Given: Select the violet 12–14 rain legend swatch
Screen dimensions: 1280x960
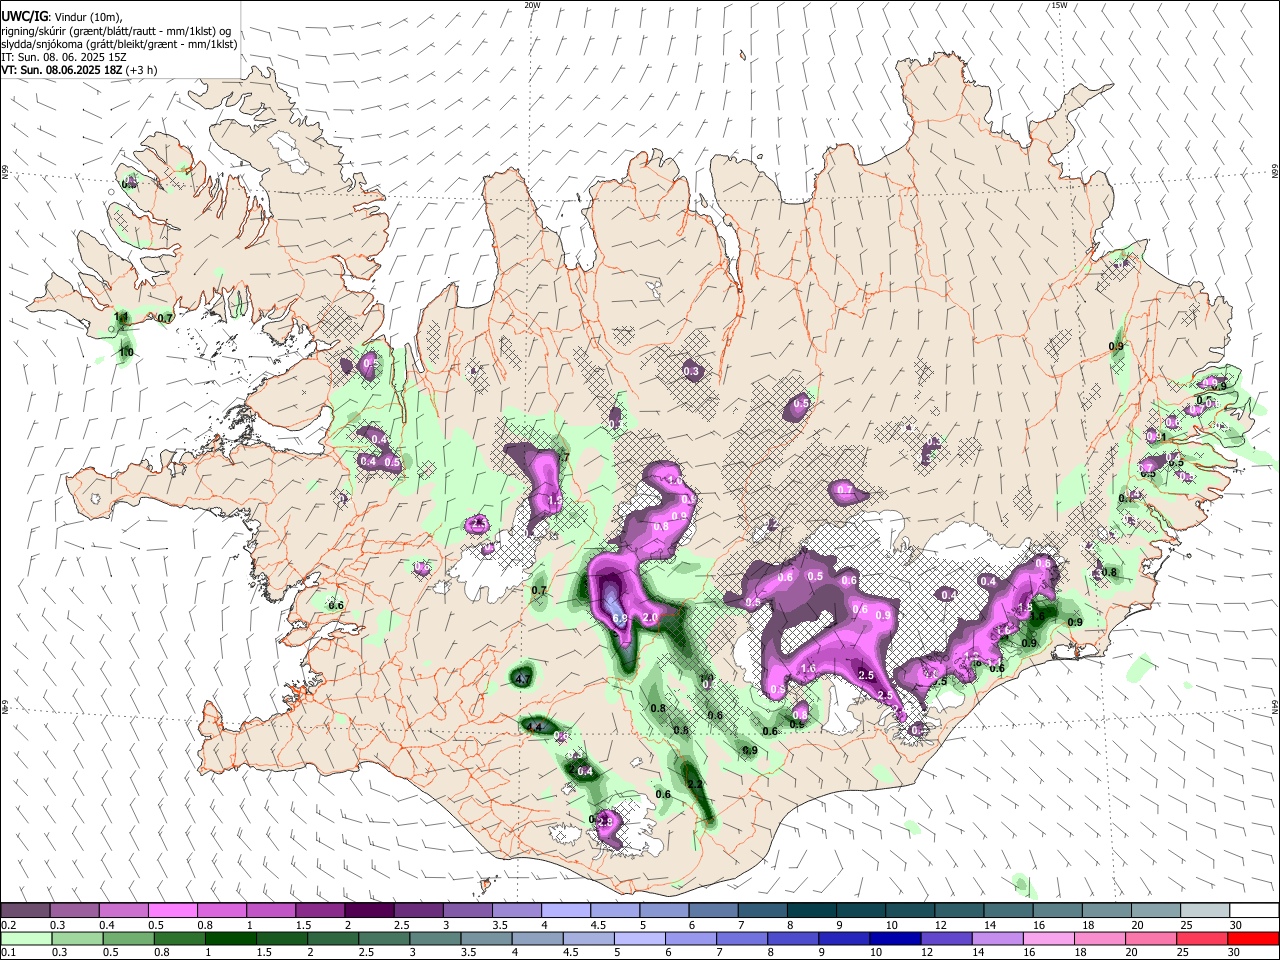Looking at the screenshot, I should (946, 938).
